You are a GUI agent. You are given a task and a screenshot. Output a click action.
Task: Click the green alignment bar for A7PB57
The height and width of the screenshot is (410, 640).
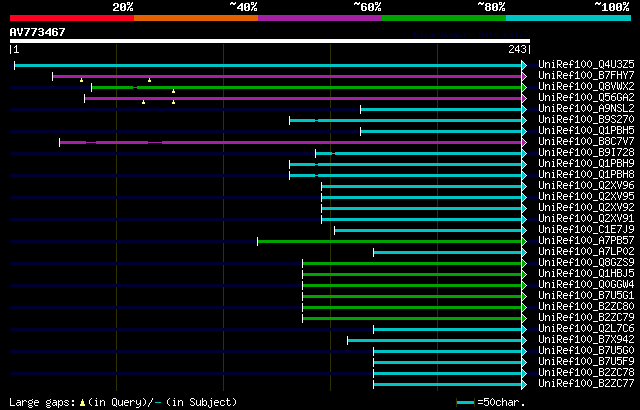click(x=389, y=242)
